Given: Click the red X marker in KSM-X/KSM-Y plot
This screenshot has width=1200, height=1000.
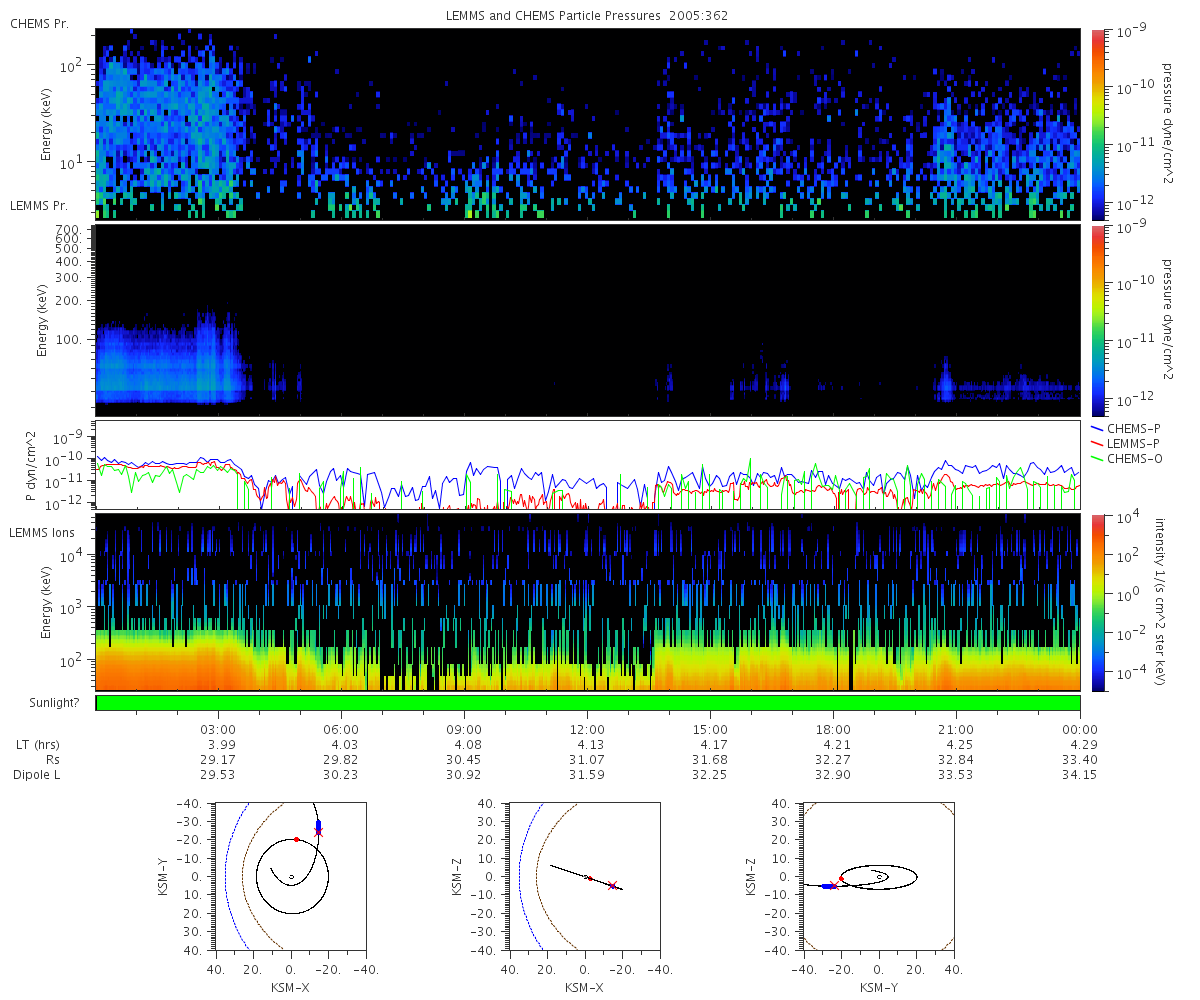Looking at the screenshot, I should click(319, 832).
